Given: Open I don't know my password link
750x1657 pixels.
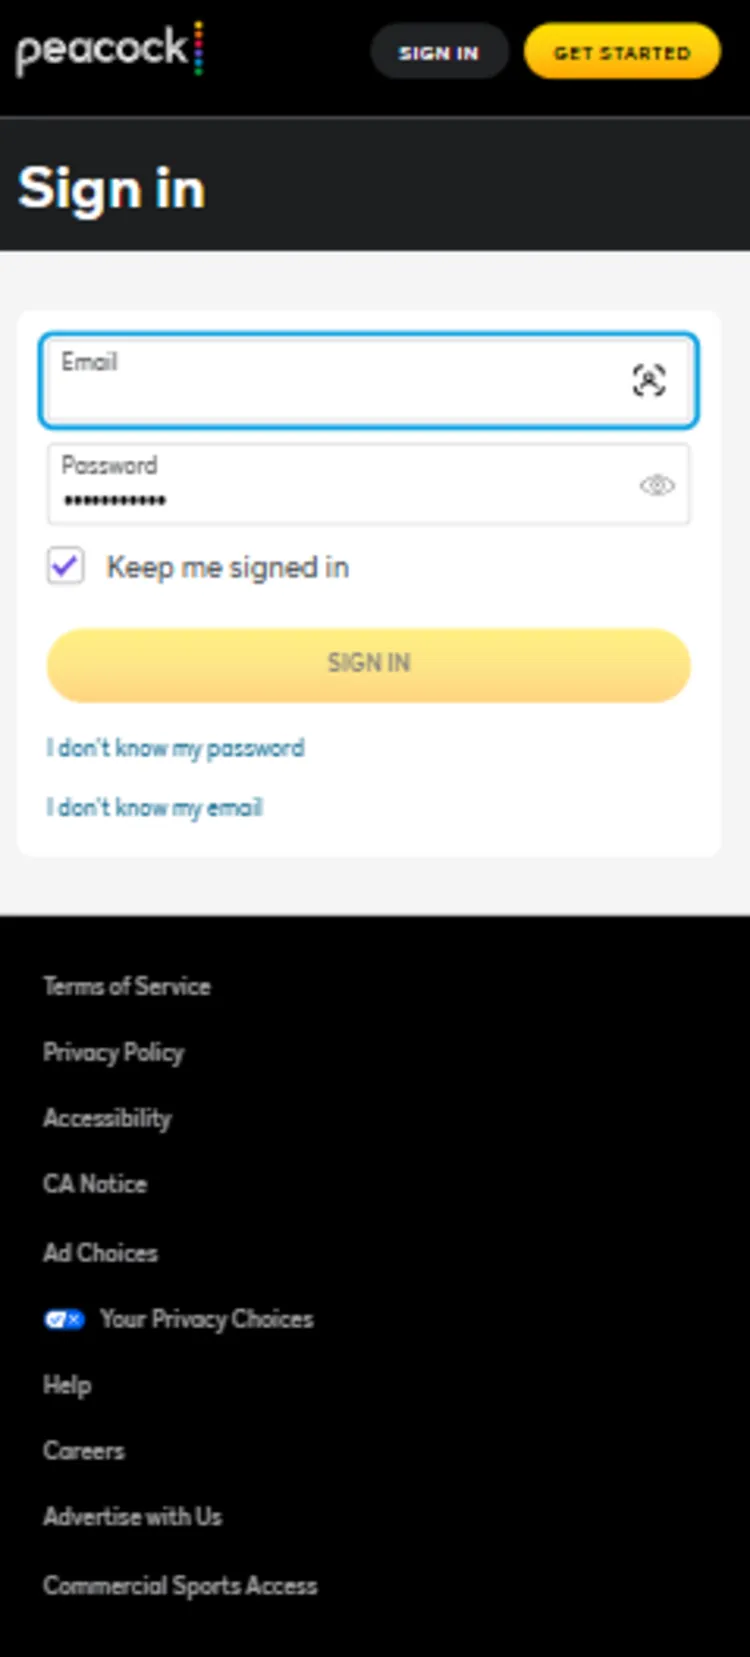Looking at the screenshot, I should pos(175,748).
